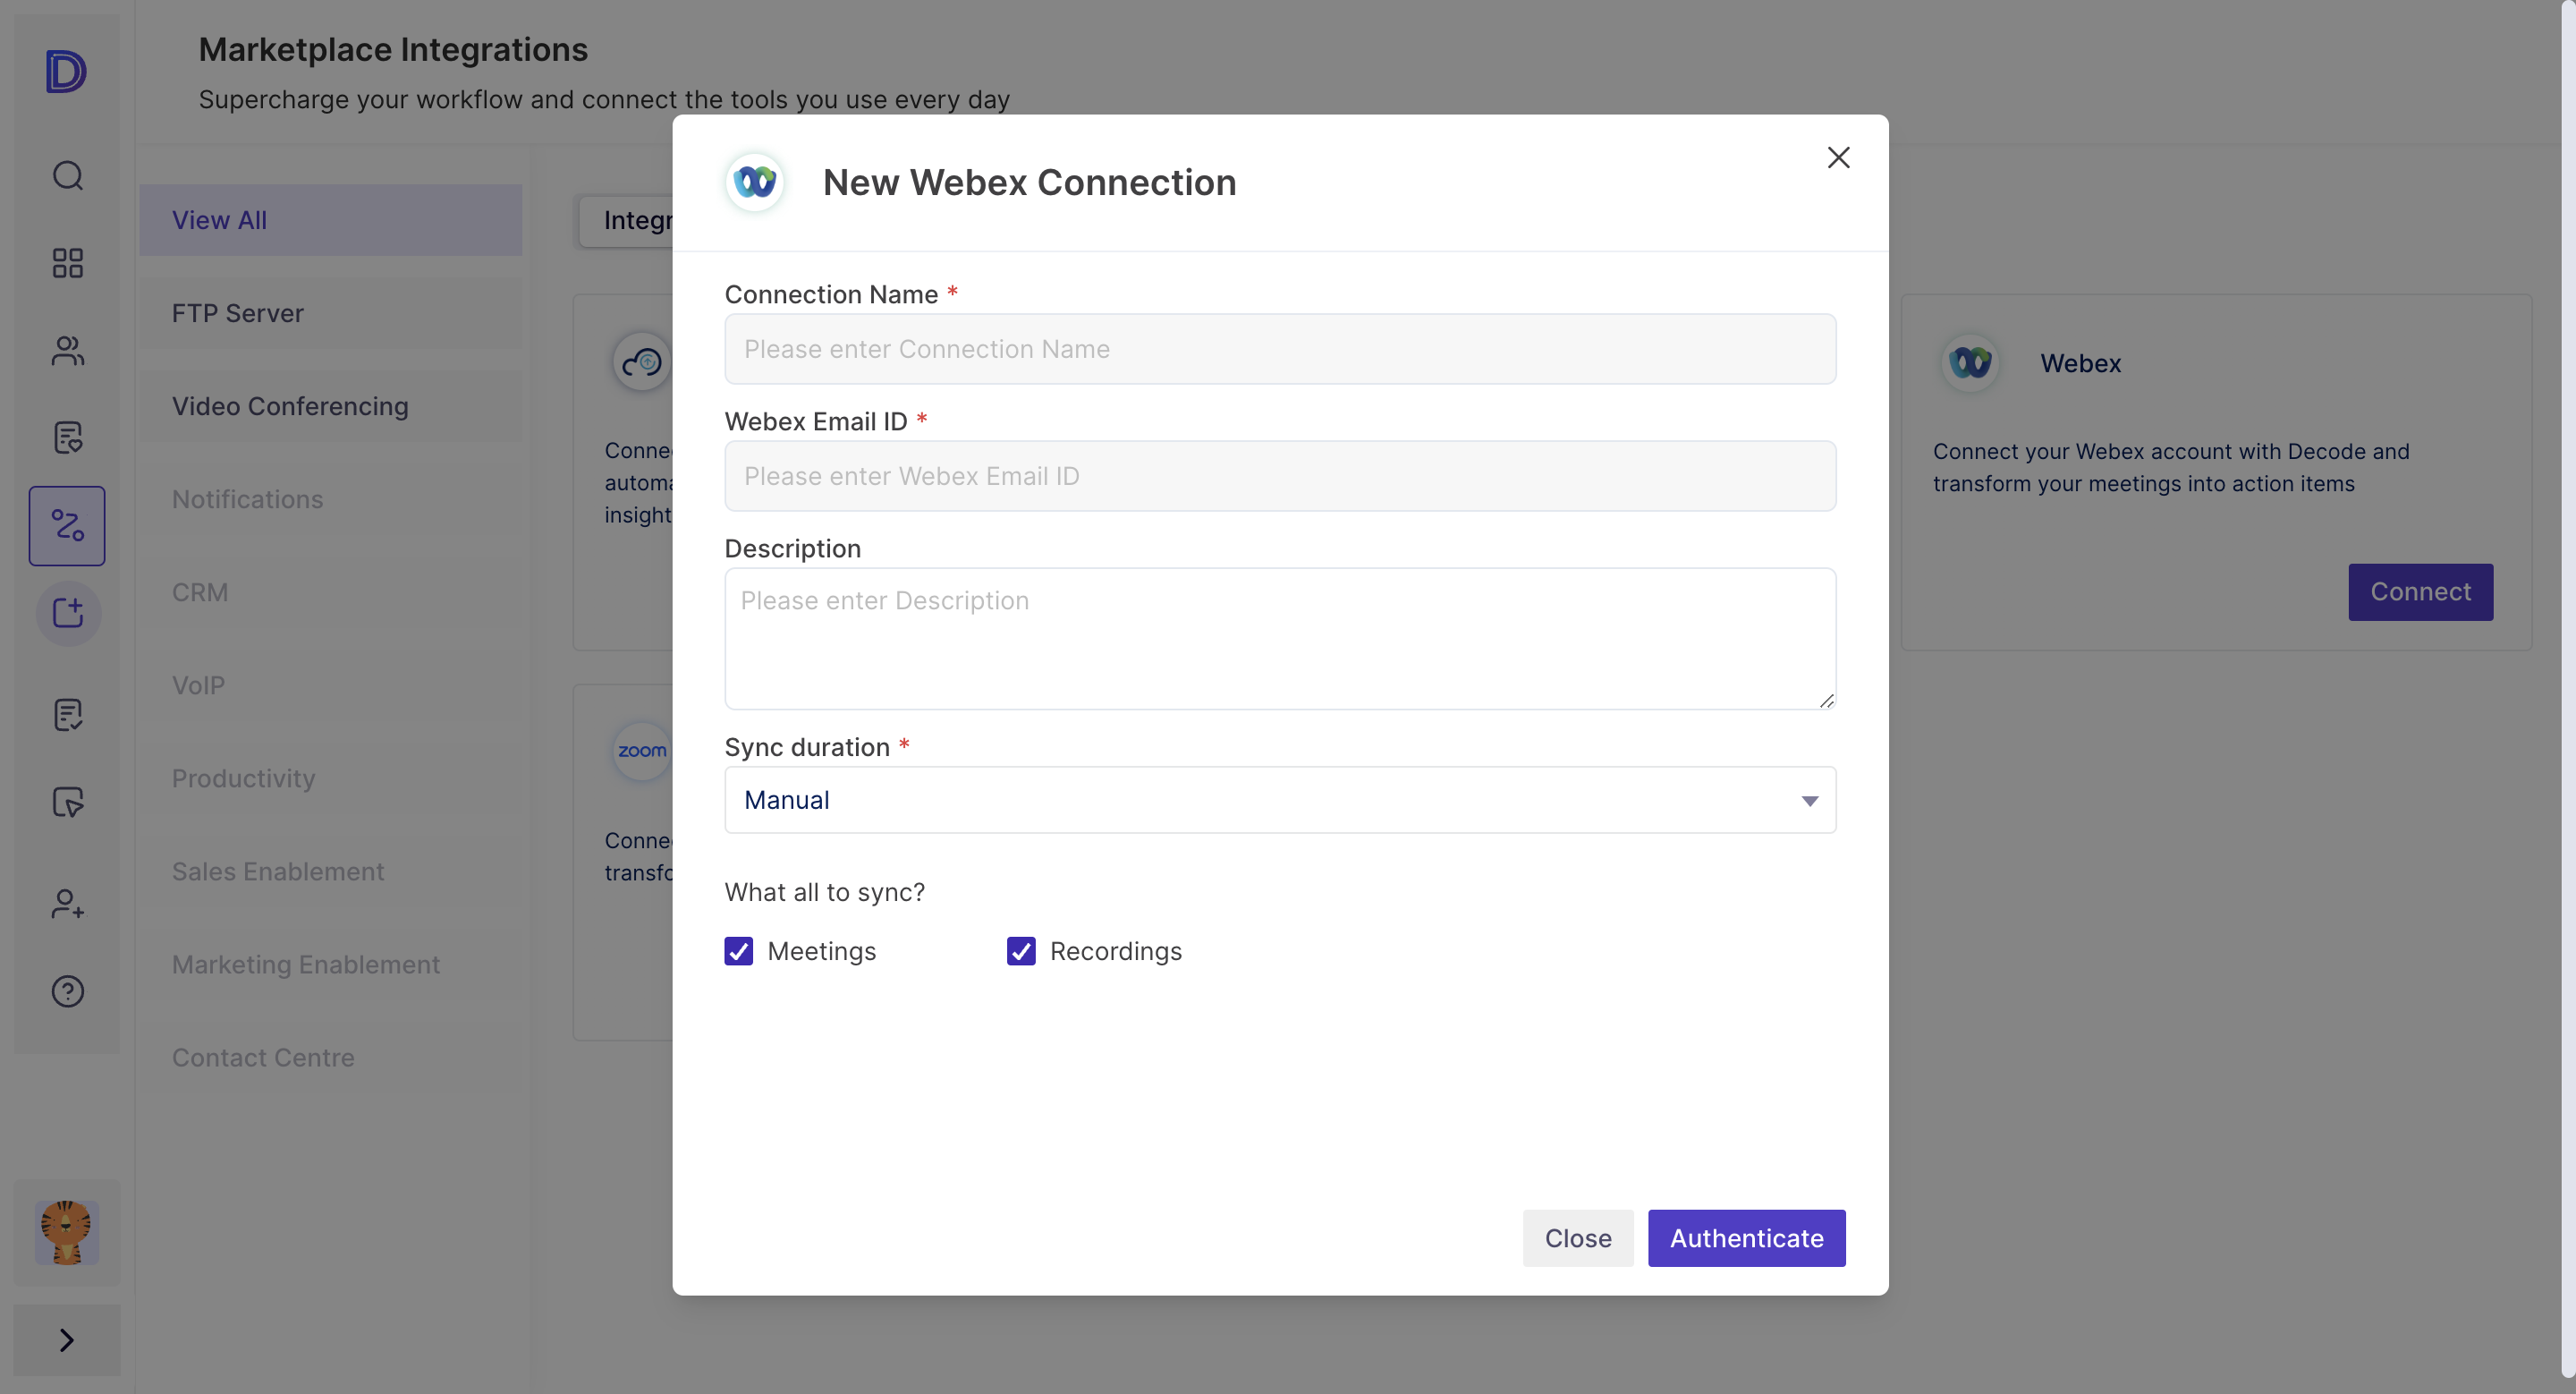Select the Sales Enablement category
This screenshot has height=1394, width=2576.
(x=330, y=871)
